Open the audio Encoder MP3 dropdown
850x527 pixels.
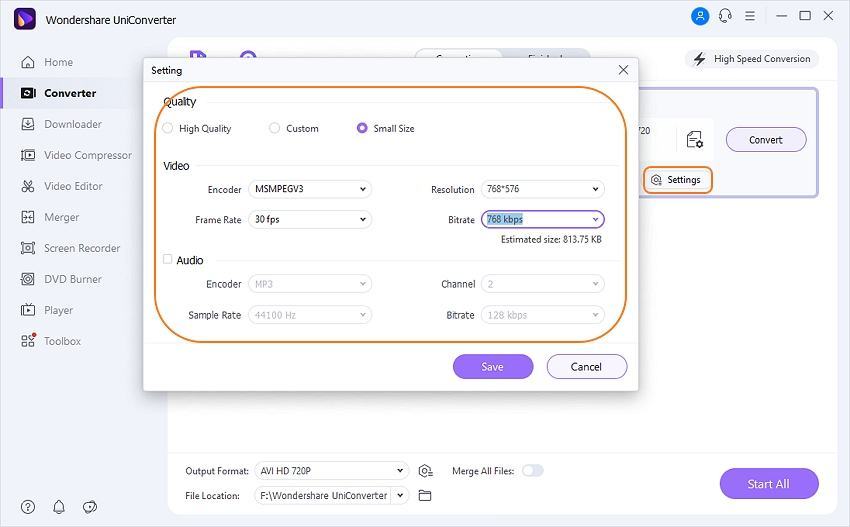click(310, 284)
